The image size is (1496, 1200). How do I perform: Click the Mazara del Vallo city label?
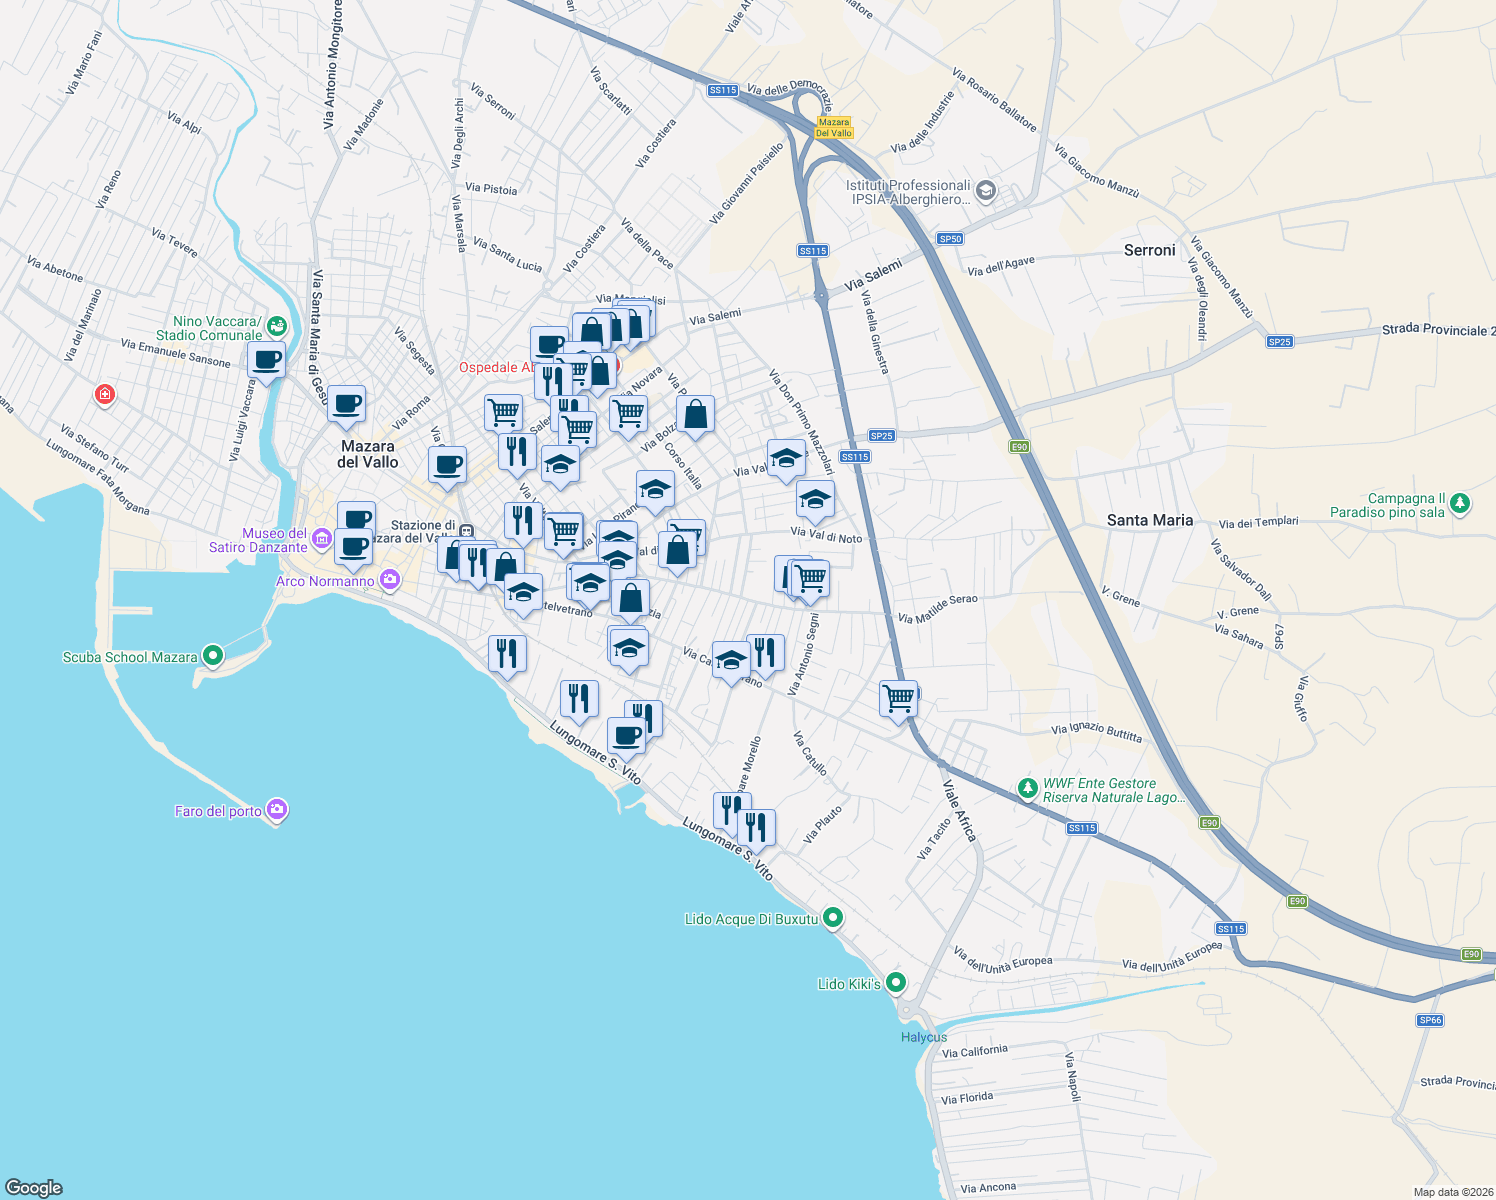(x=368, y=454)
